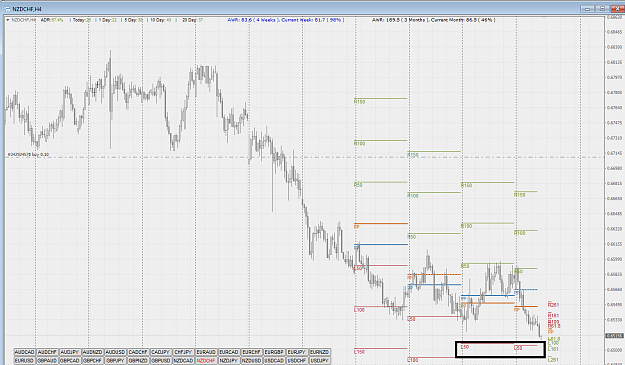Click the AWR 4 Weeks statistics text
This screenshot has height=365, width=625.
click(286, 20)
